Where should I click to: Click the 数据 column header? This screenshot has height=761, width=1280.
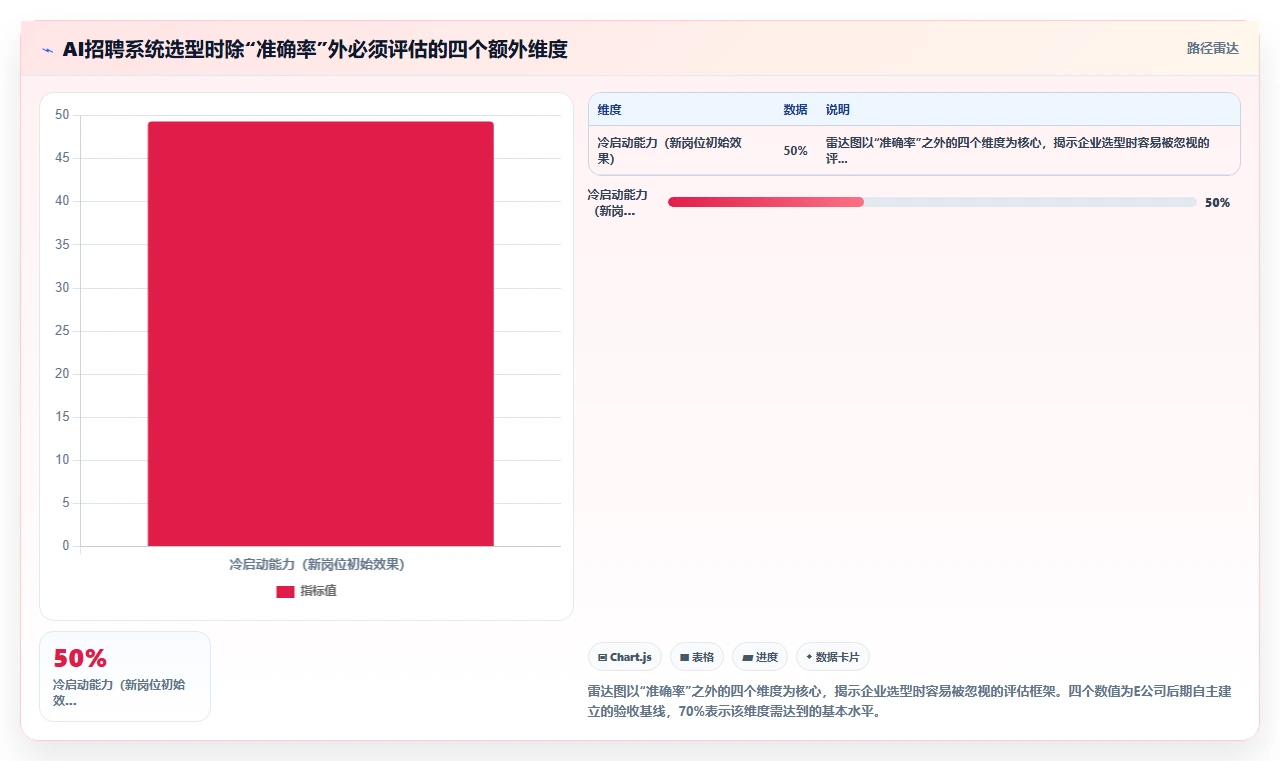click(x=795, y=110)
